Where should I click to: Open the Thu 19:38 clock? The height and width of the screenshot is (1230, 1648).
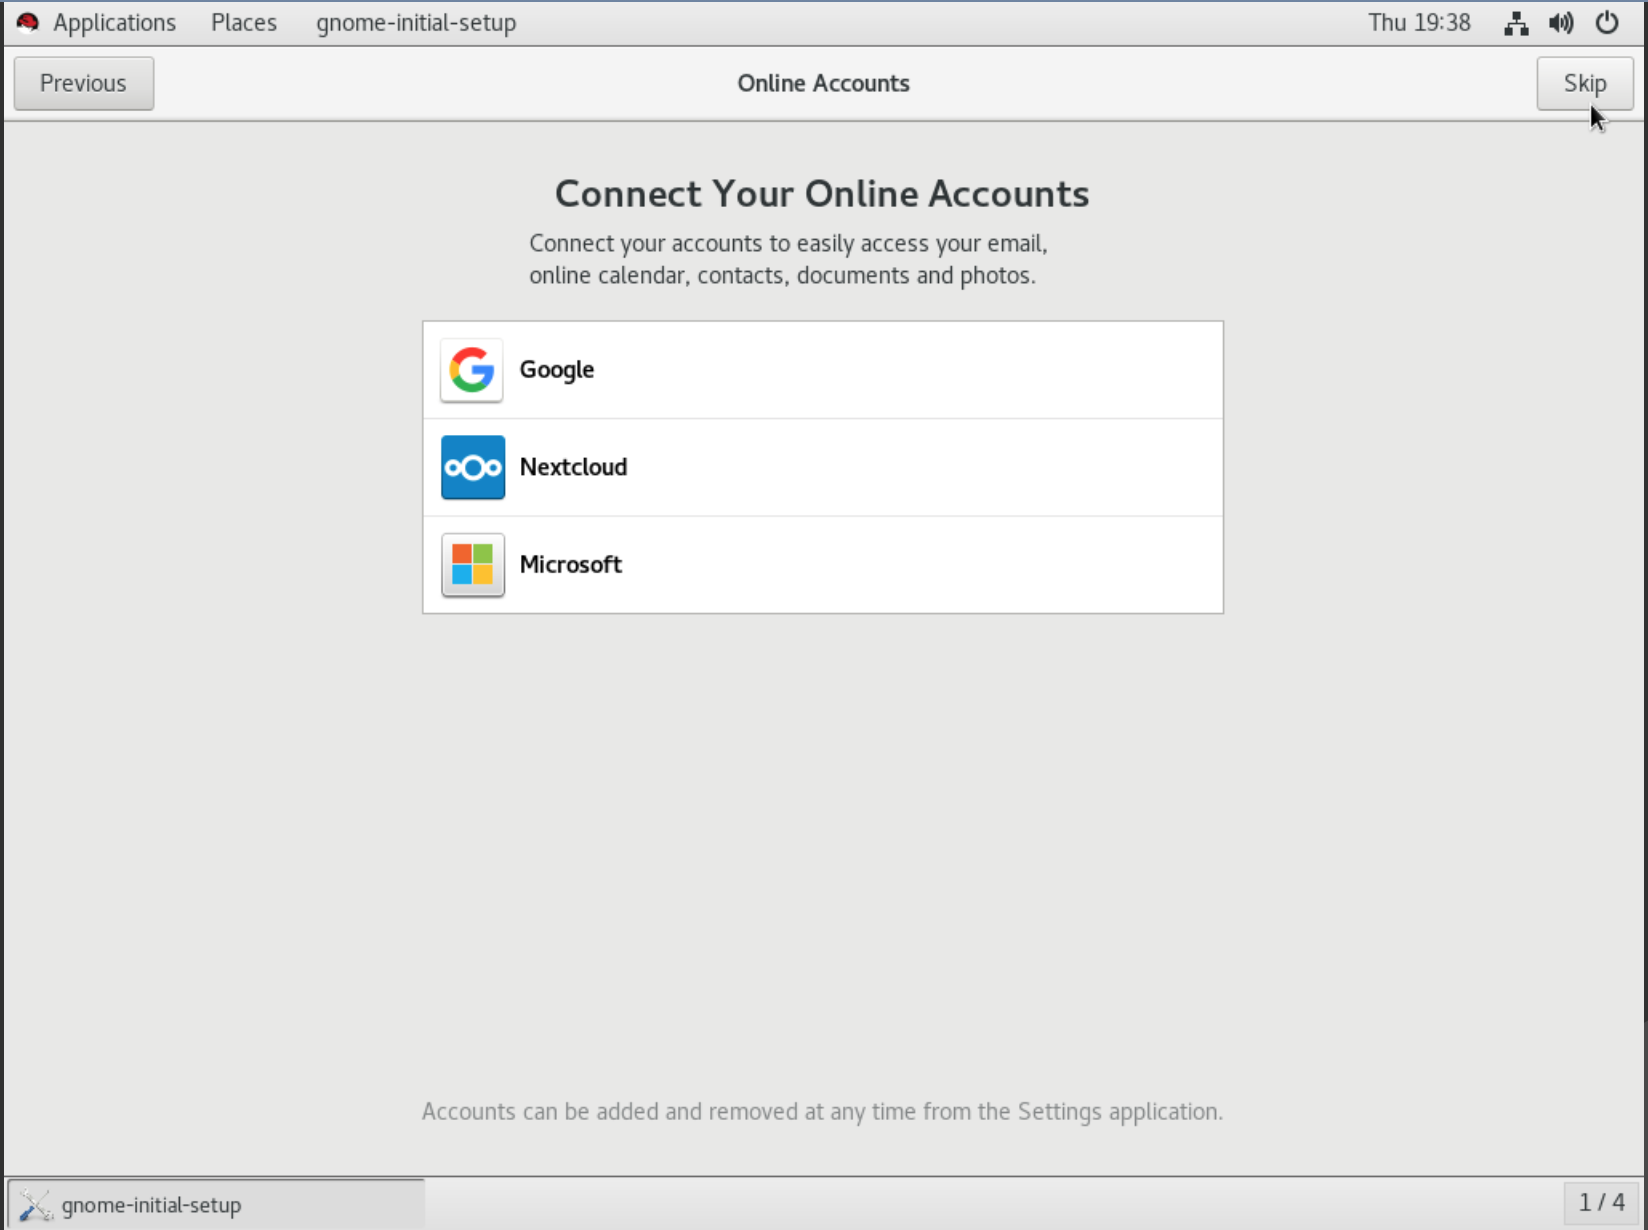(x=1419, y=23)
